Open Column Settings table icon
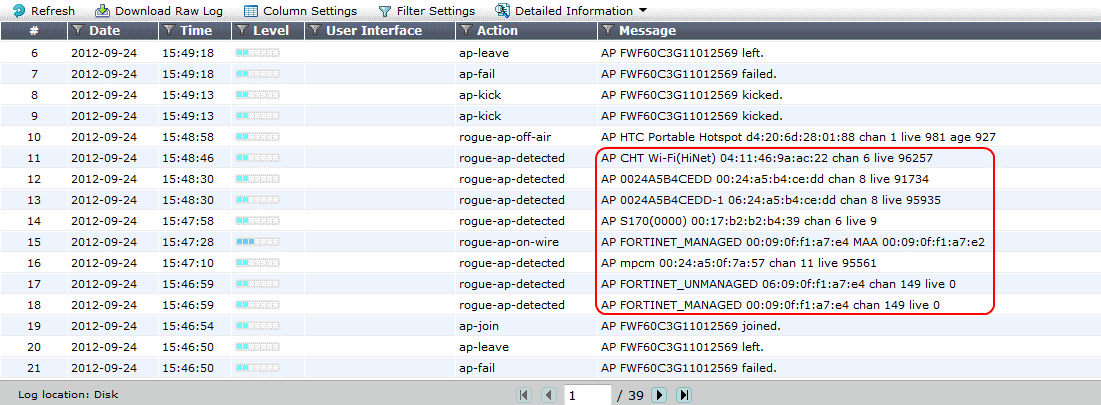1101x405 pixels. [x=250, y=11]
